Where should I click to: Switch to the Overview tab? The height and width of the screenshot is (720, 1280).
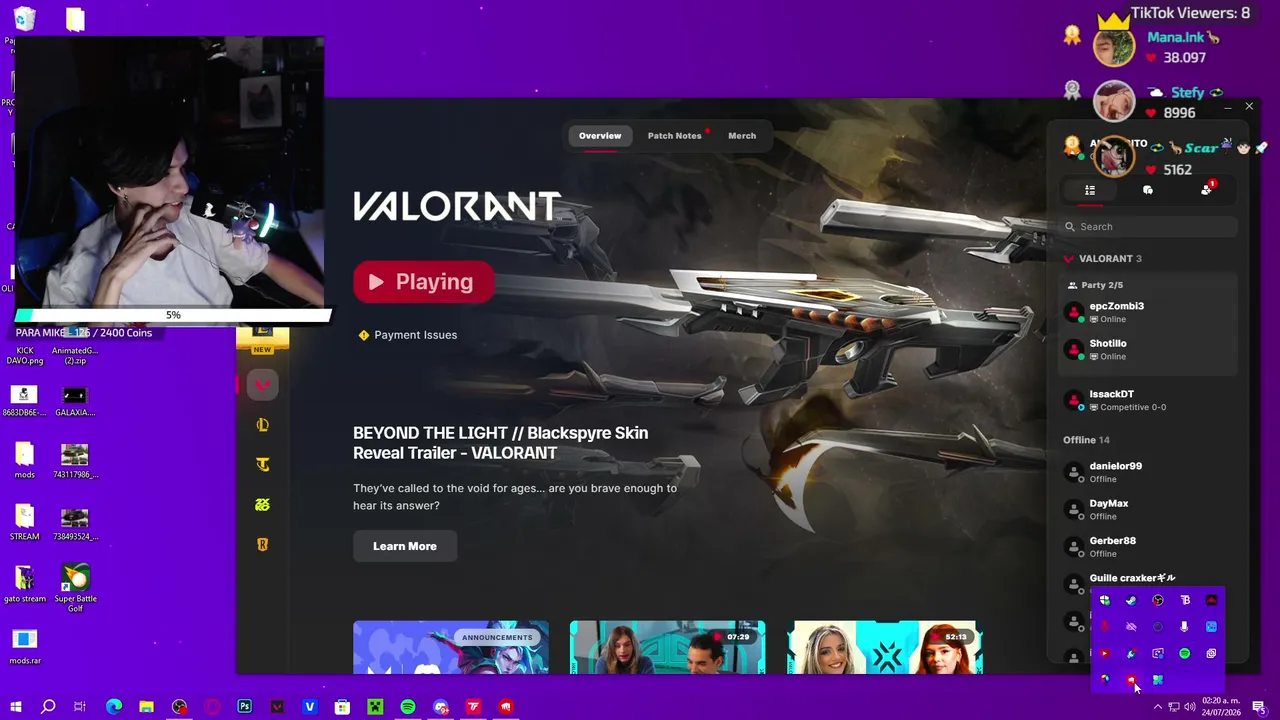600,136
